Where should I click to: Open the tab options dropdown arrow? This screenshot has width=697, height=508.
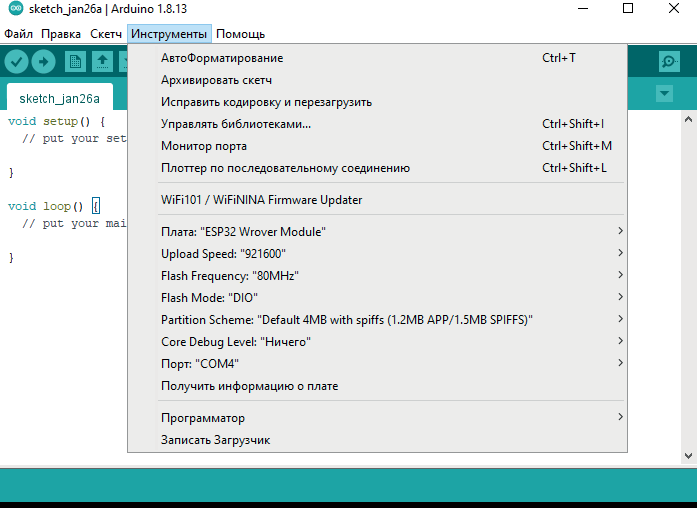pos(664,94)
